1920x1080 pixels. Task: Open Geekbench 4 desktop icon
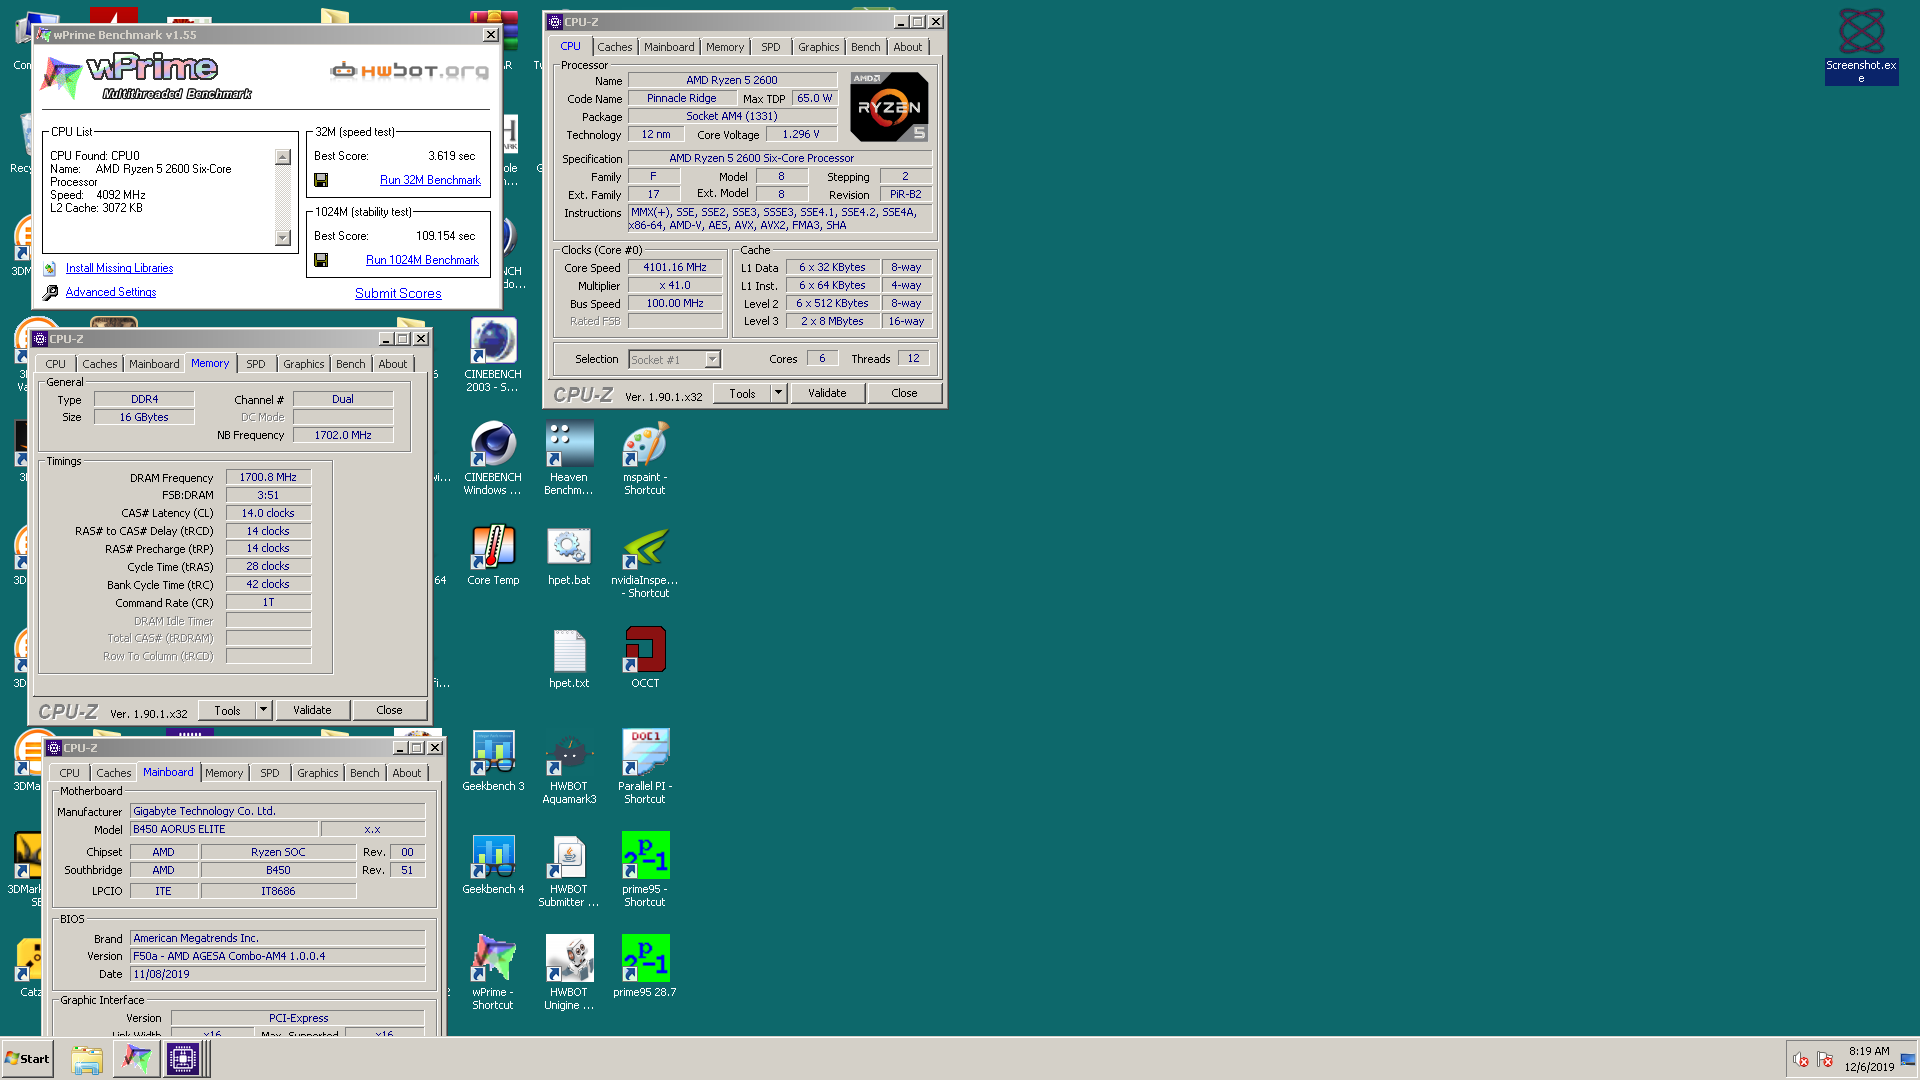tap(493, 864)
